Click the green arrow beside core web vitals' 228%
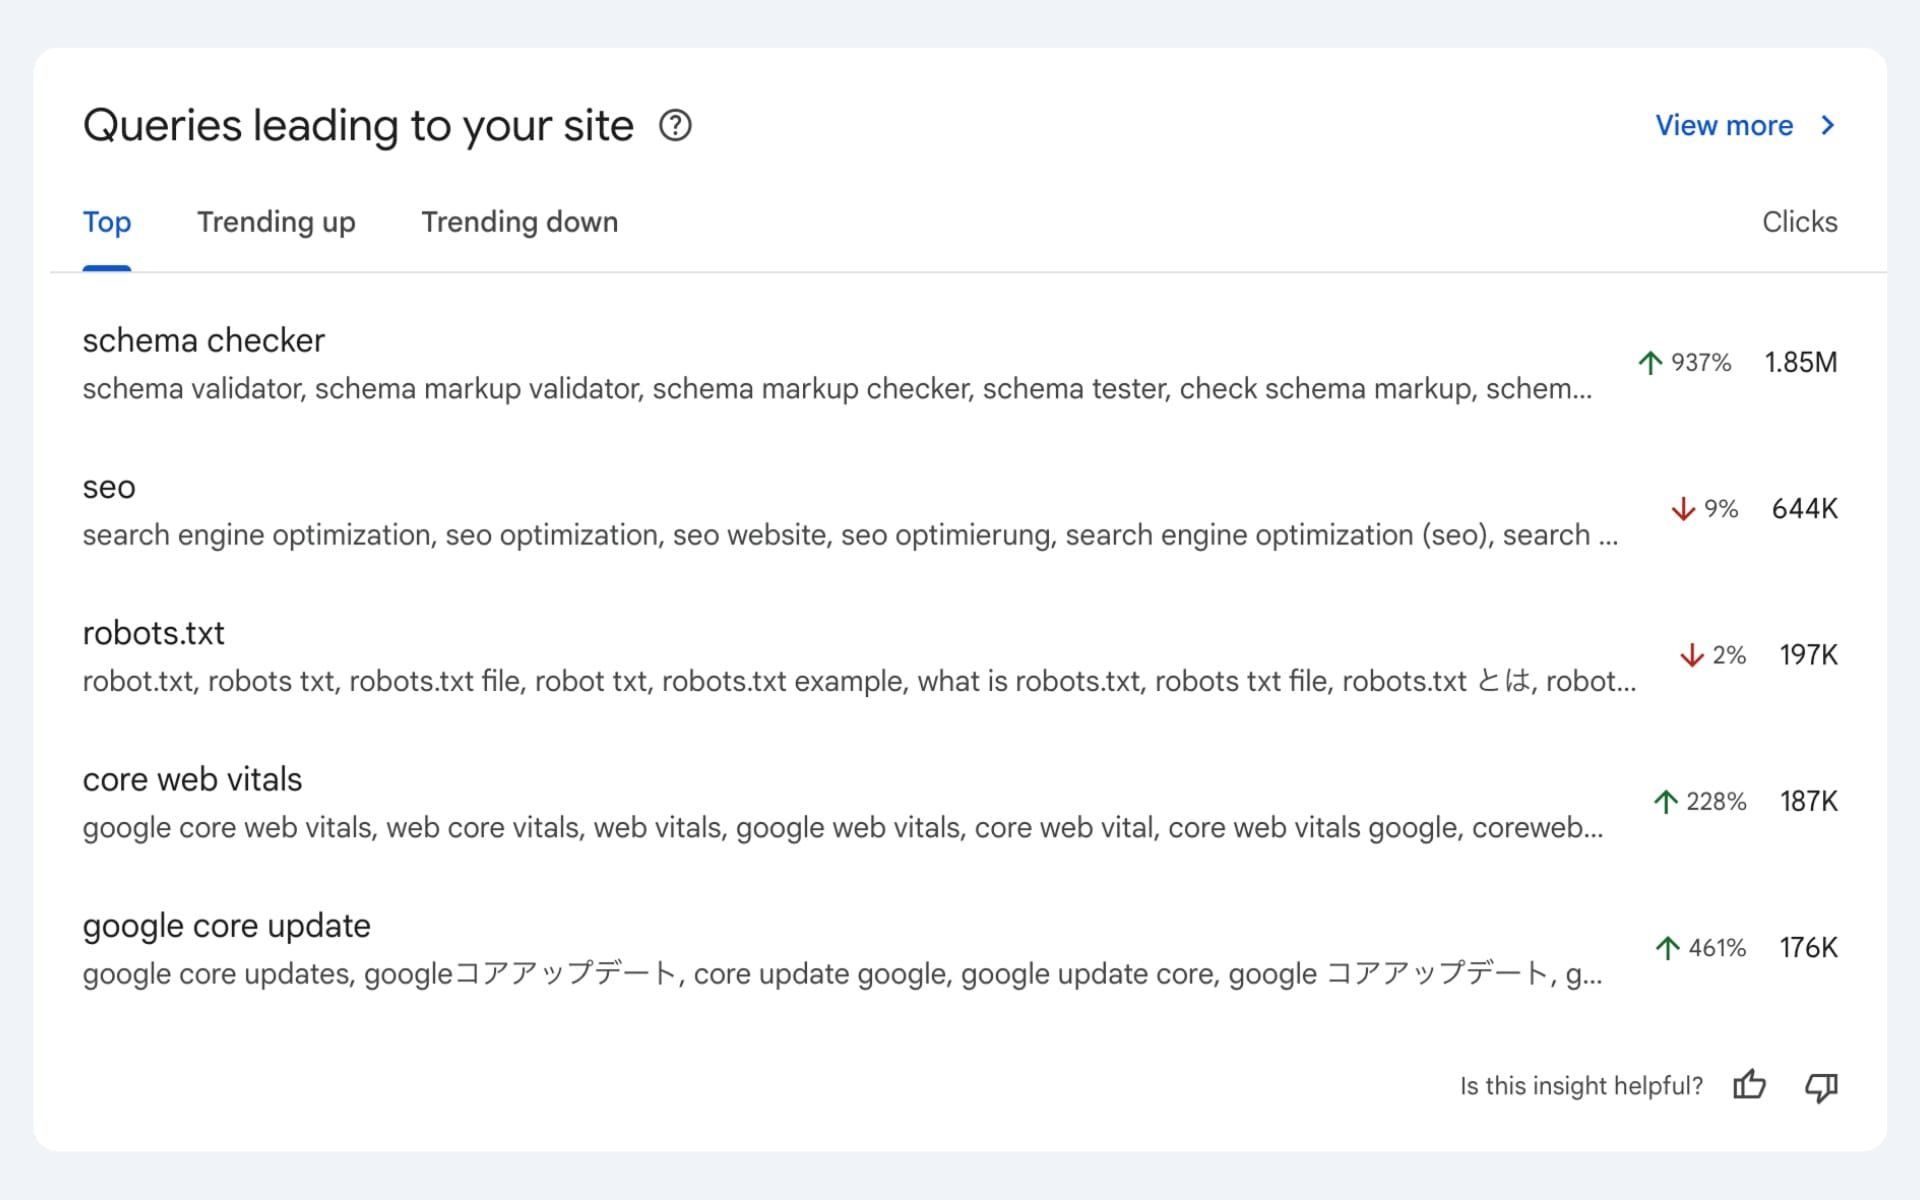Viewport: 1920px width, 1200px height. click(x=1664, y=801)
